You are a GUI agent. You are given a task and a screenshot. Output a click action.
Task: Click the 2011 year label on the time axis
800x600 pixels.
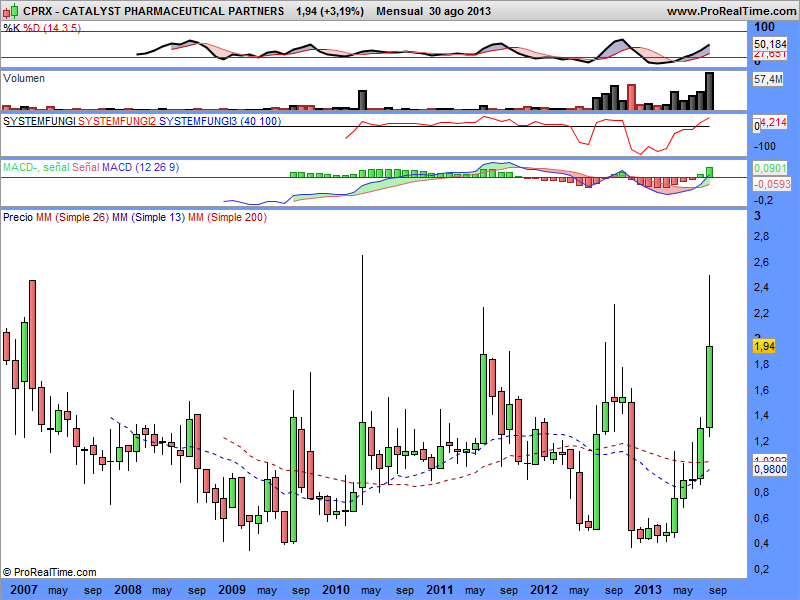point(440,590)
